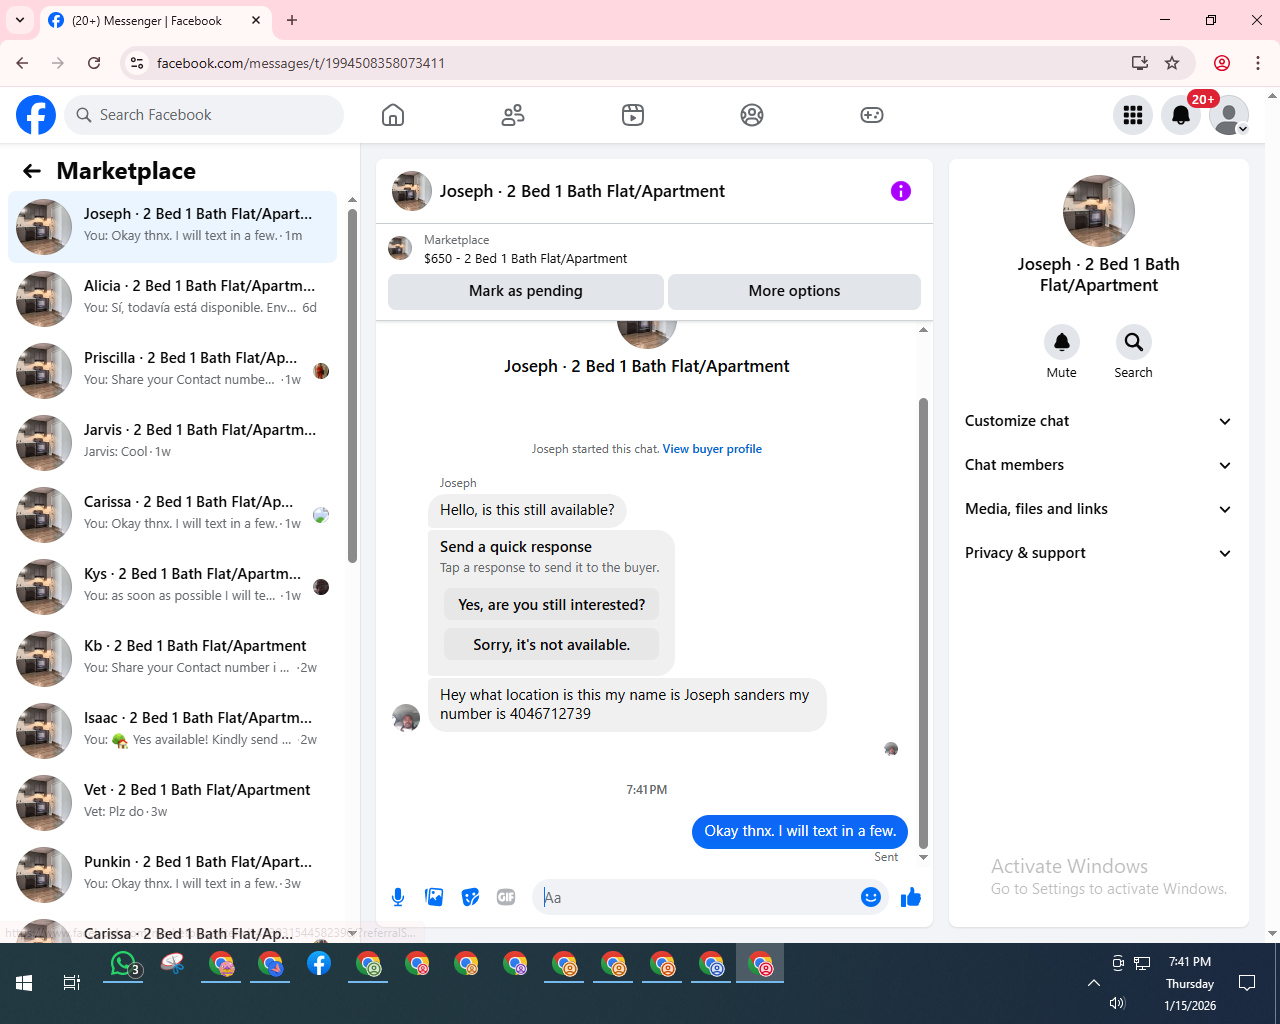Open the taskbar clock showing 7:41 PM
The width and height of the screenshot is (1280, 1024).
coord(1190,983)
